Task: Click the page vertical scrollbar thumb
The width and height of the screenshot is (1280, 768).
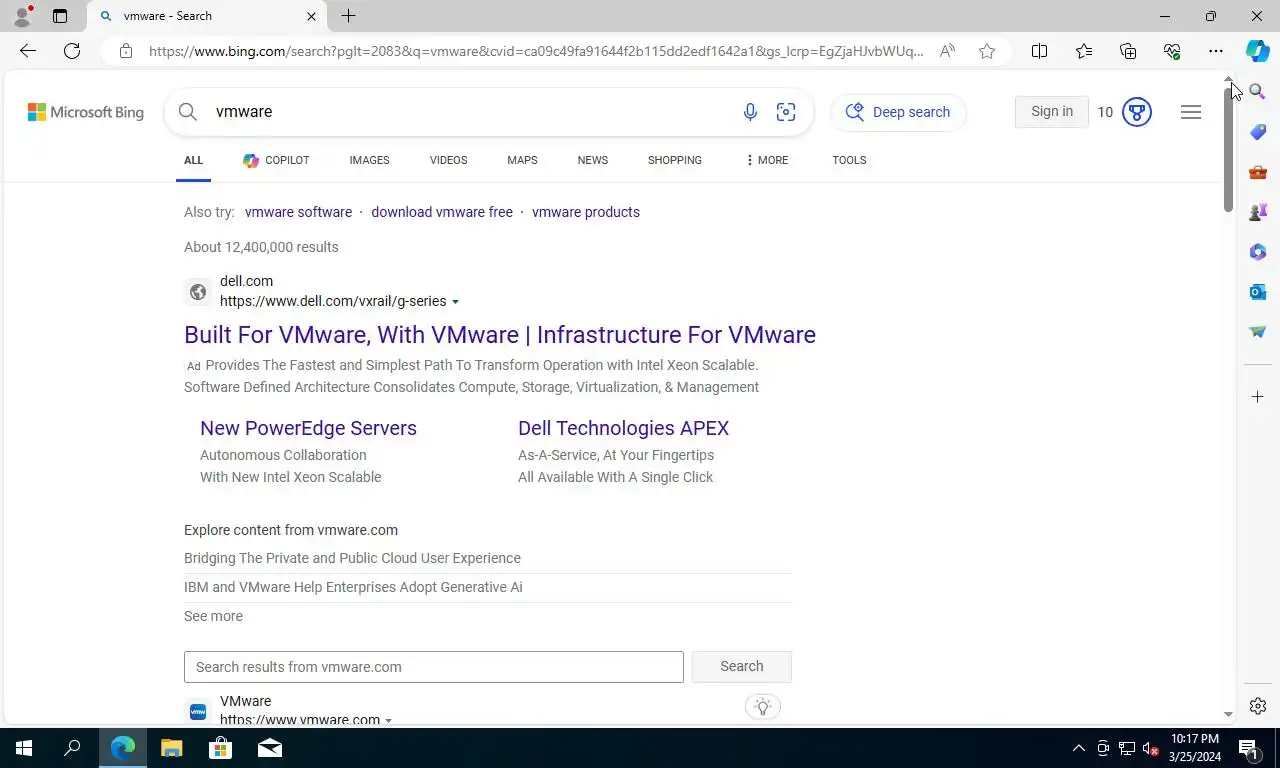Action: click(1229, 150)
